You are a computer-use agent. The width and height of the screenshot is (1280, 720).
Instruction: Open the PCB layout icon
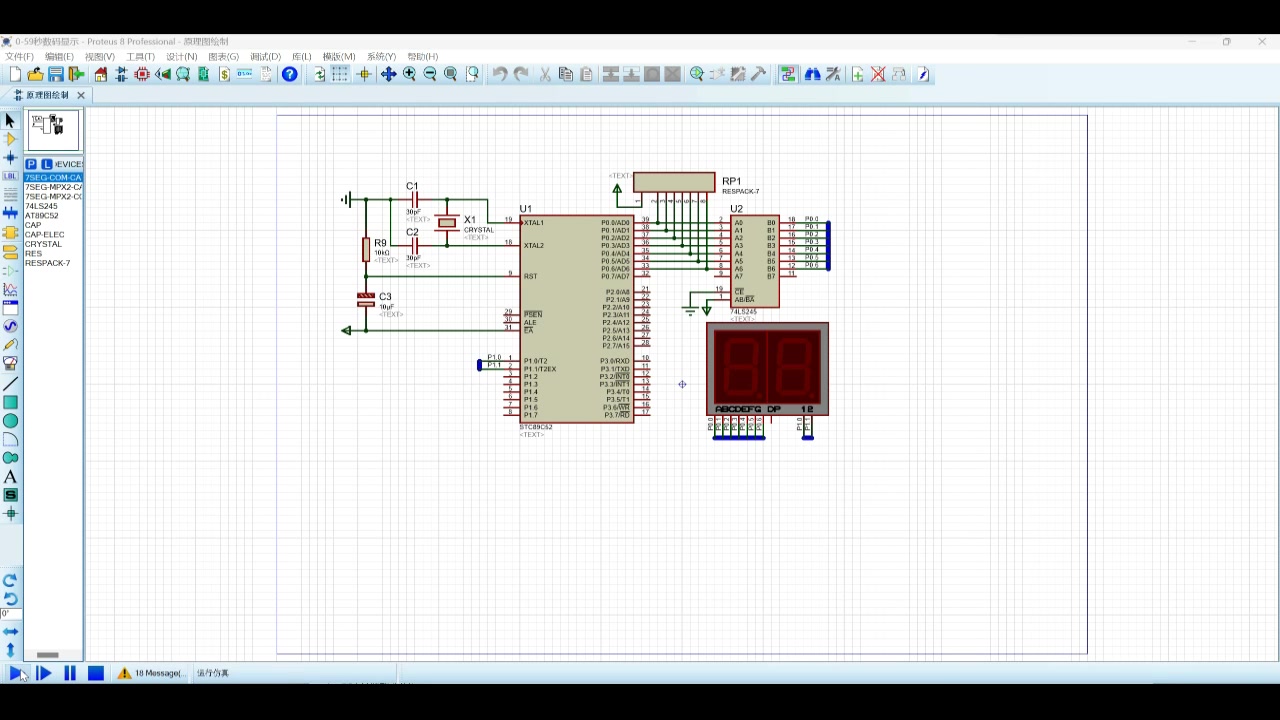tap(143, 75)
